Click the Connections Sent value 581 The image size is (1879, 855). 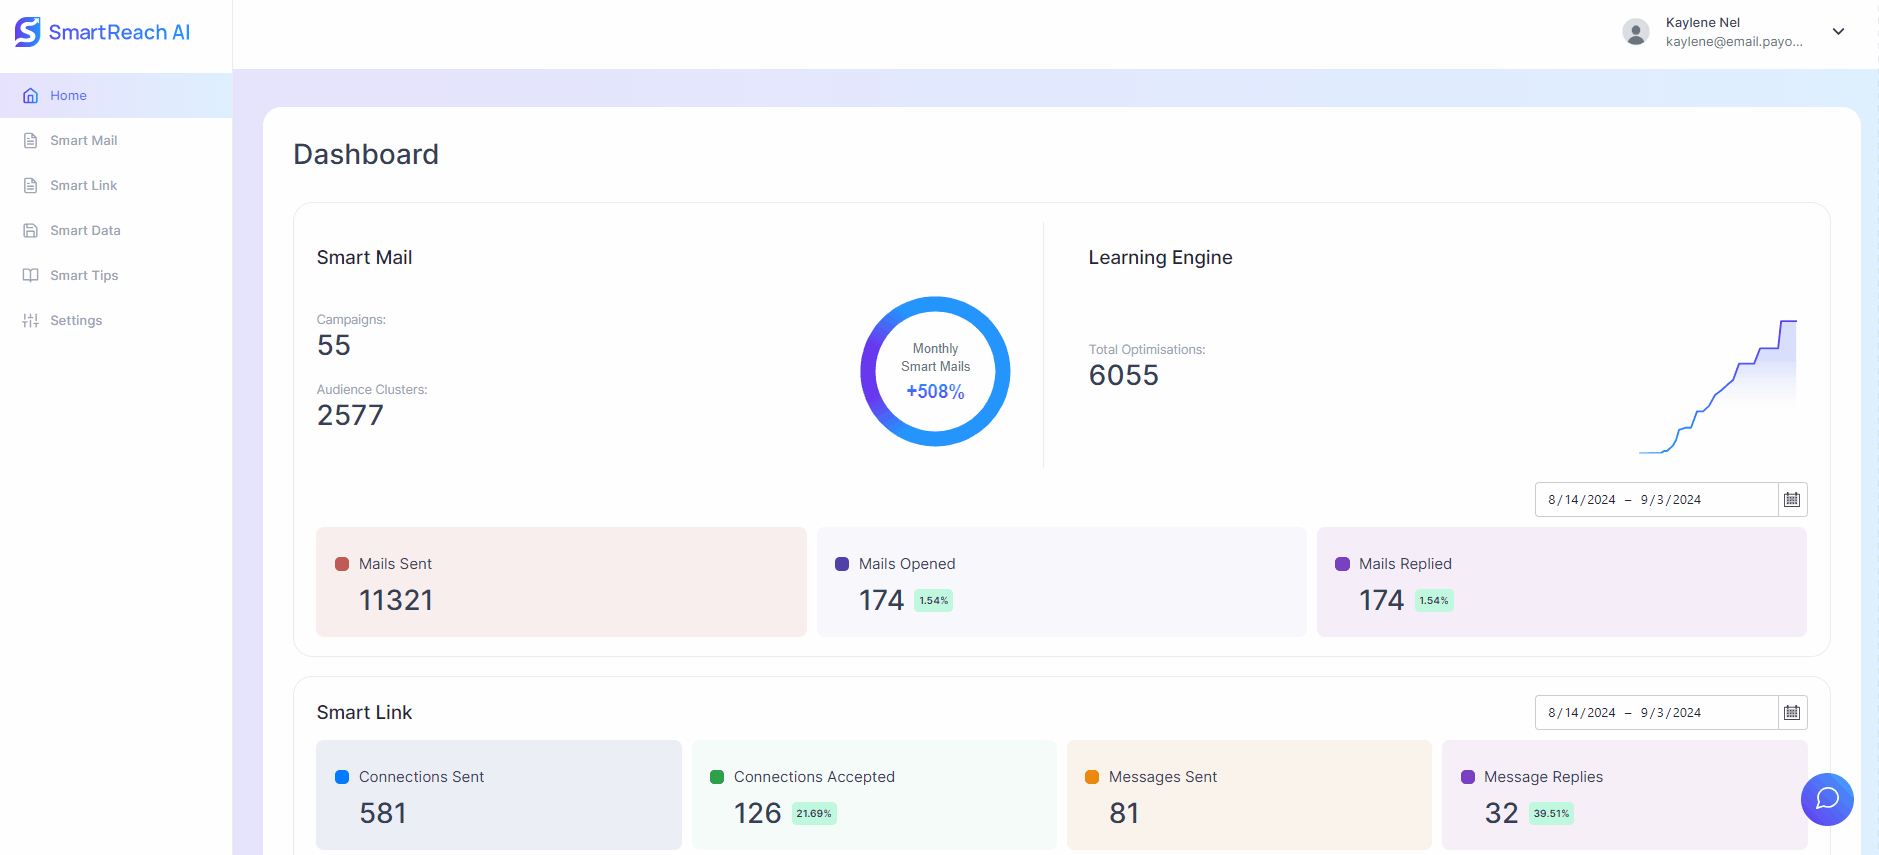(383, 813)
